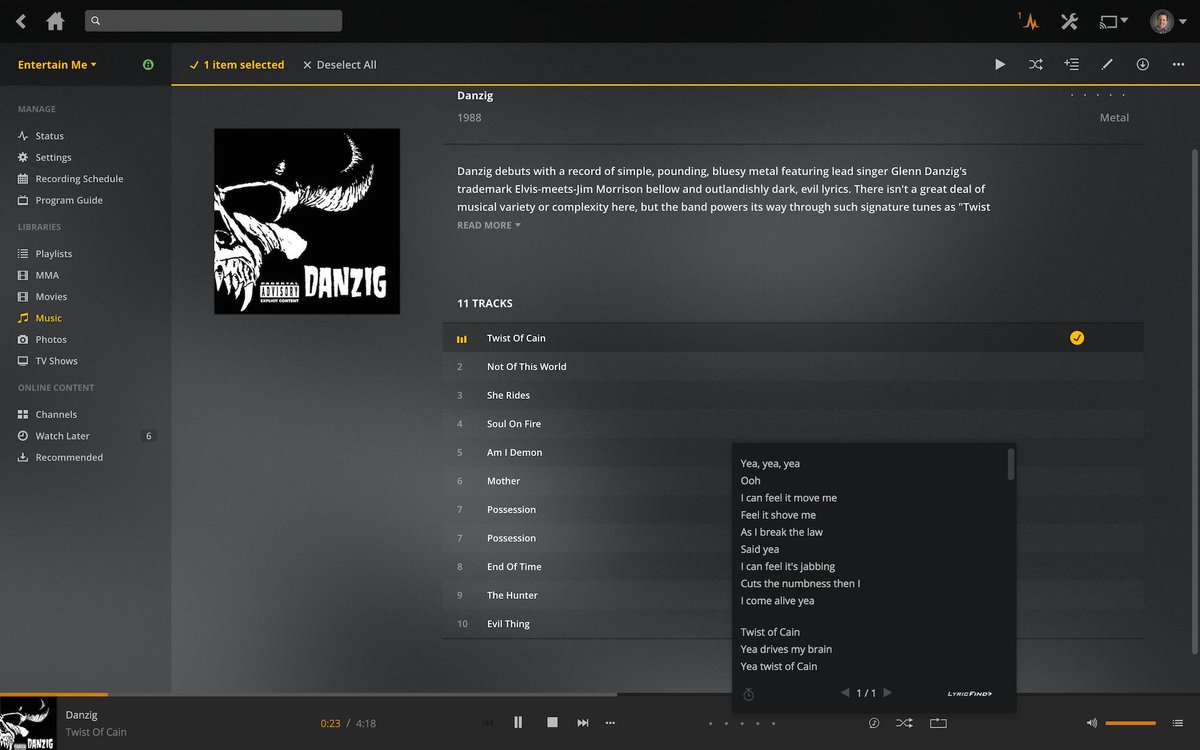The width and height of the screenshot is (1200, 750).
Task: Open the activity monitor pulse icon
Action: tap(1029, 21)
